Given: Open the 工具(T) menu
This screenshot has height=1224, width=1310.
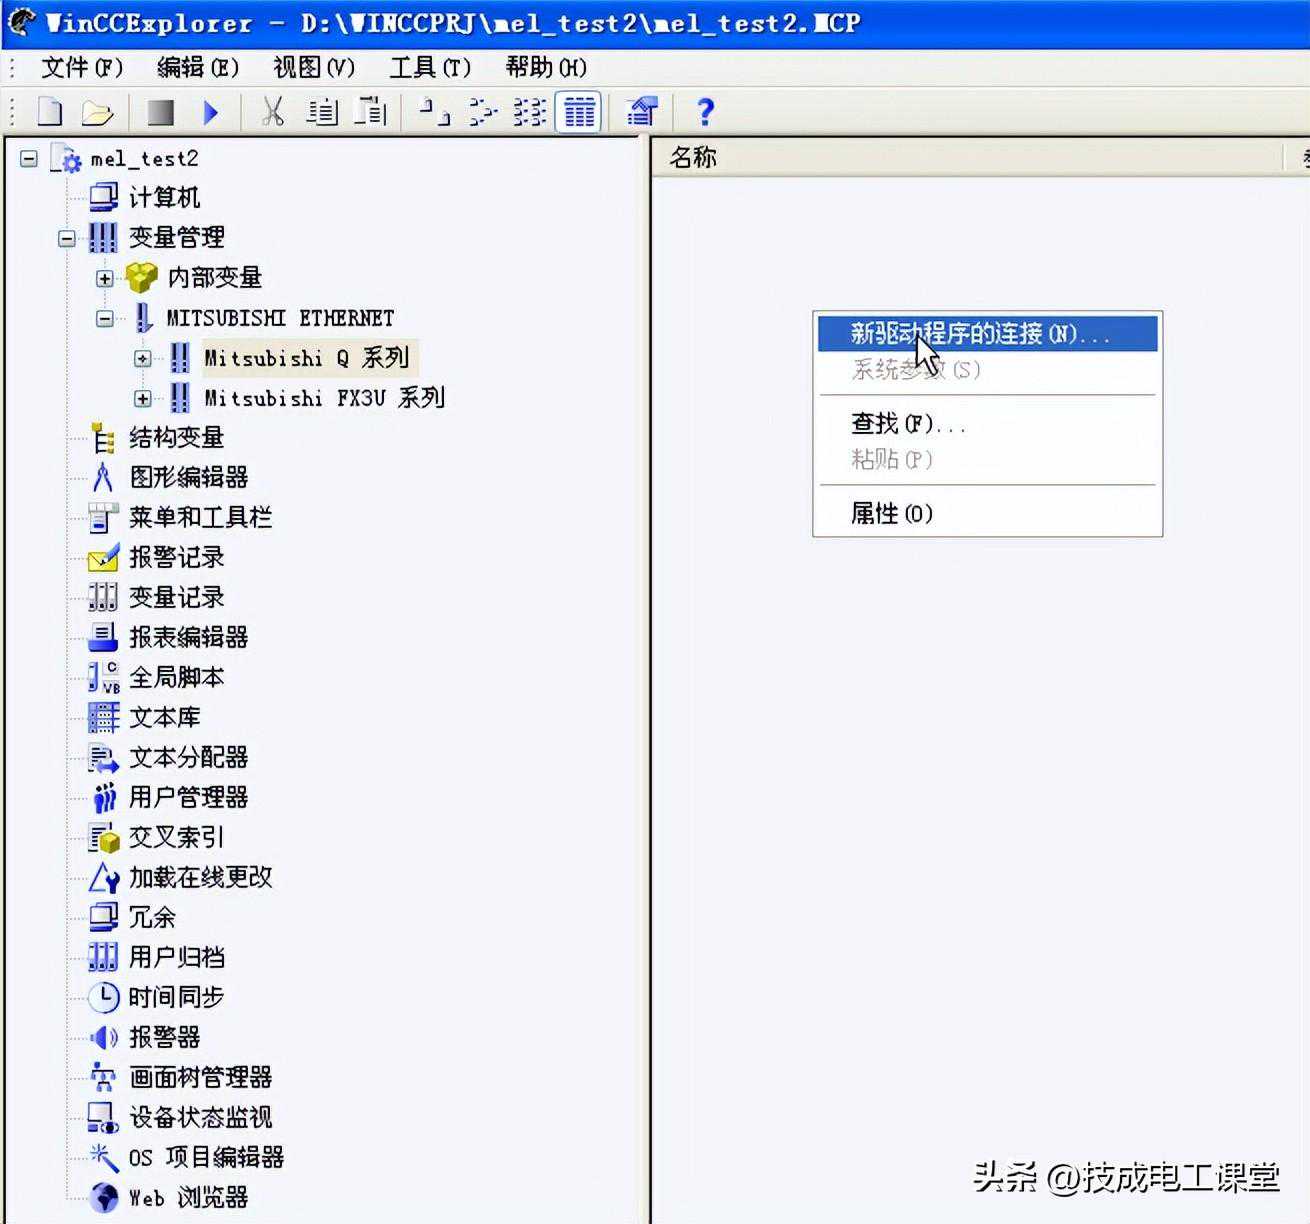Looking at the screenshot, I should 430,67.
